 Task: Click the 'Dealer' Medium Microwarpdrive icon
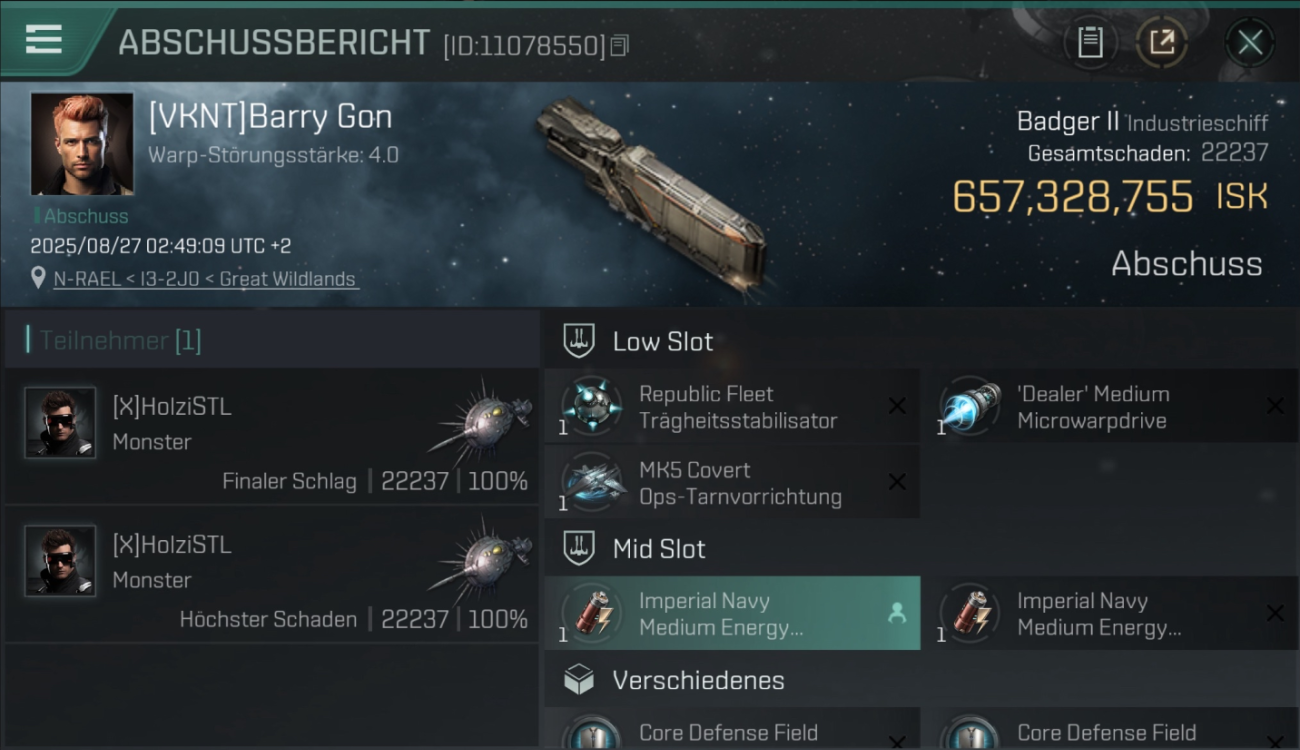(x=969, y=406)
